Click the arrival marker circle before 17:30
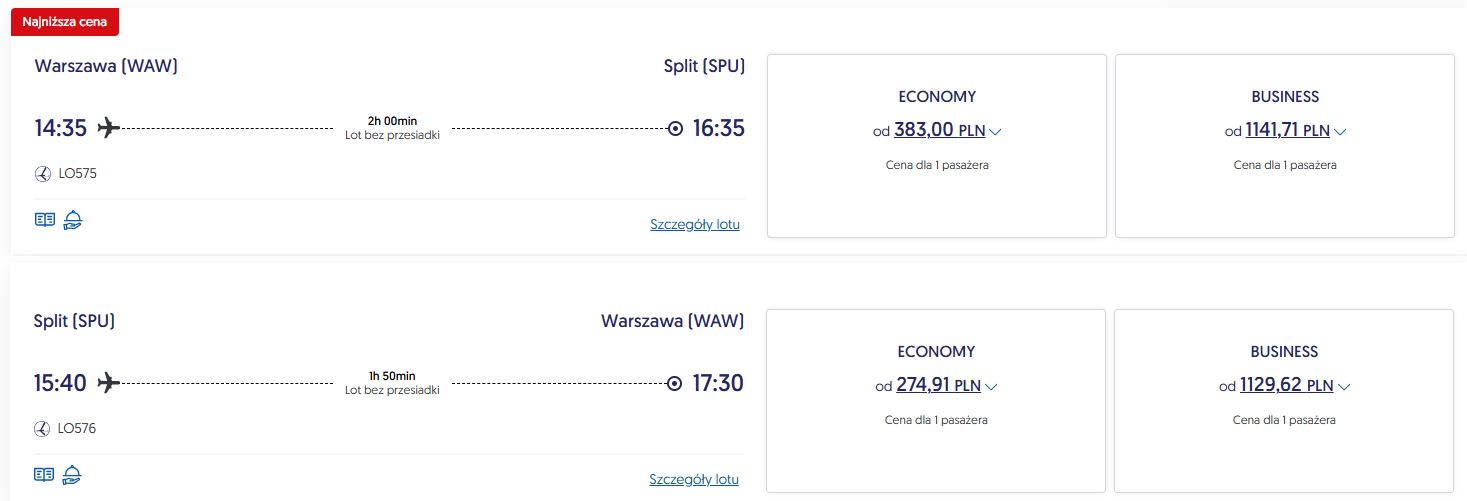1467x501 pixels. pyautogui.click(x=674, y=383)
